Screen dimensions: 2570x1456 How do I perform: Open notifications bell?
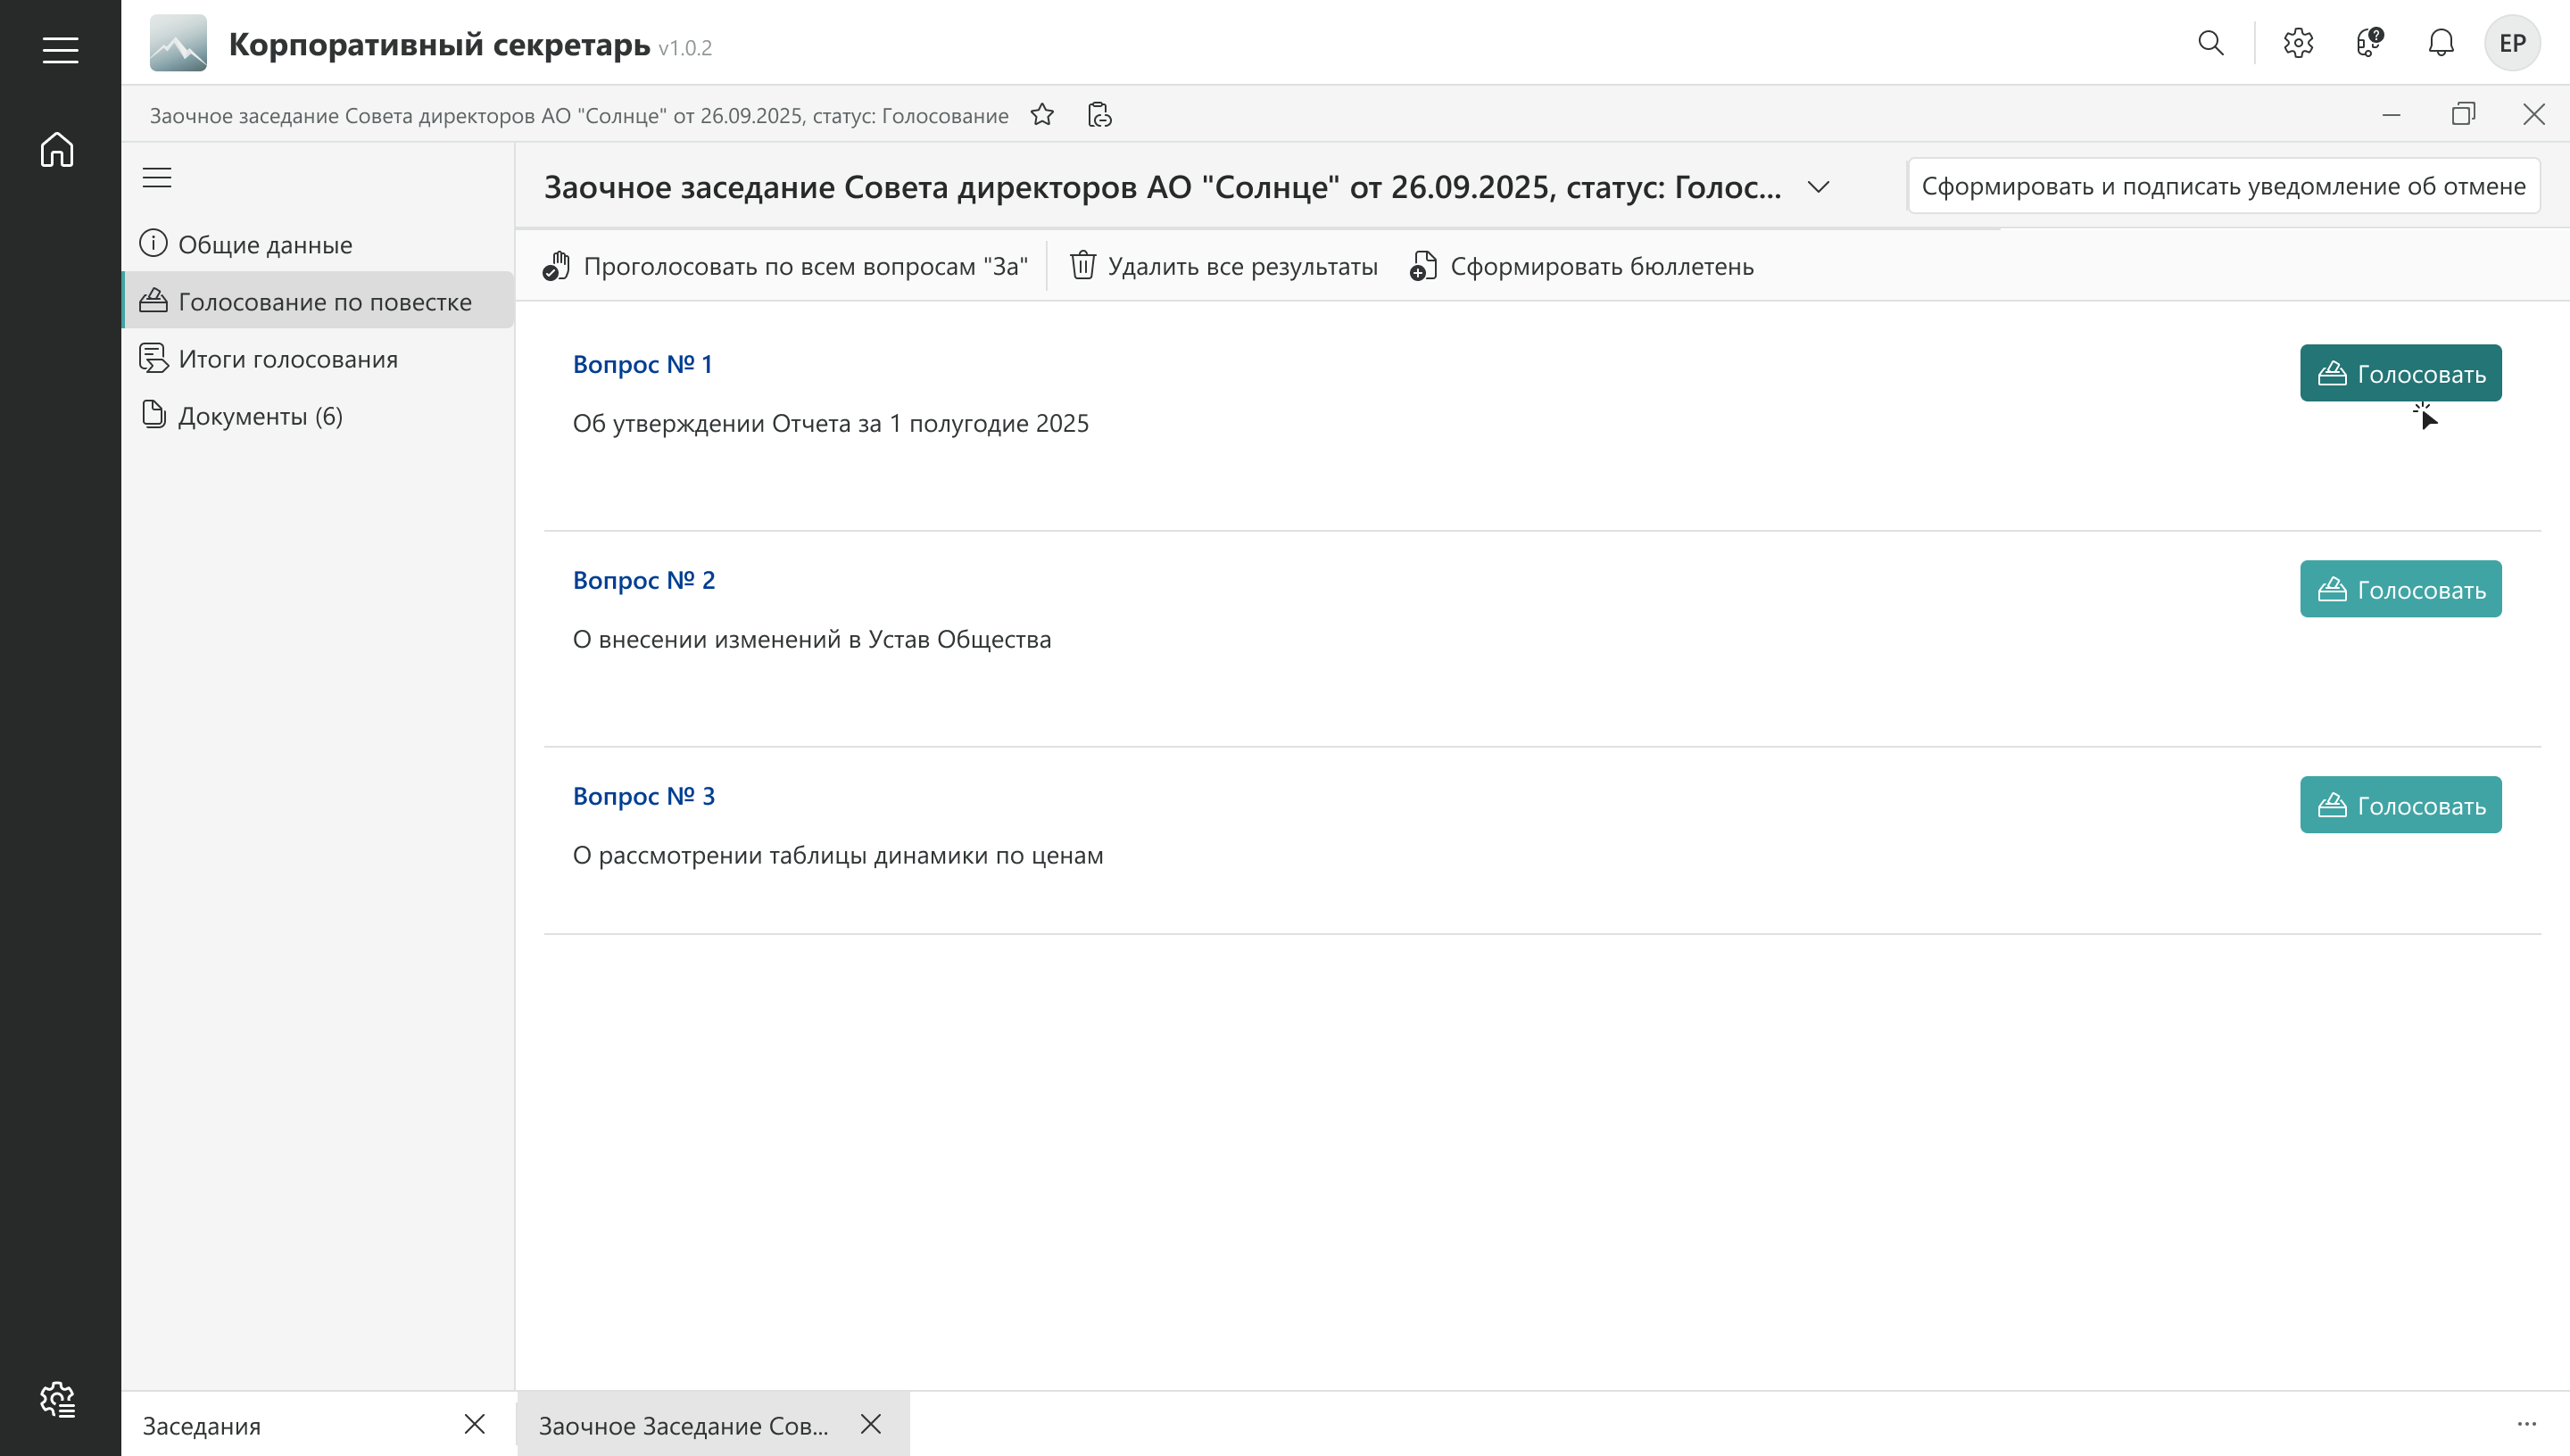point(2441,43)
